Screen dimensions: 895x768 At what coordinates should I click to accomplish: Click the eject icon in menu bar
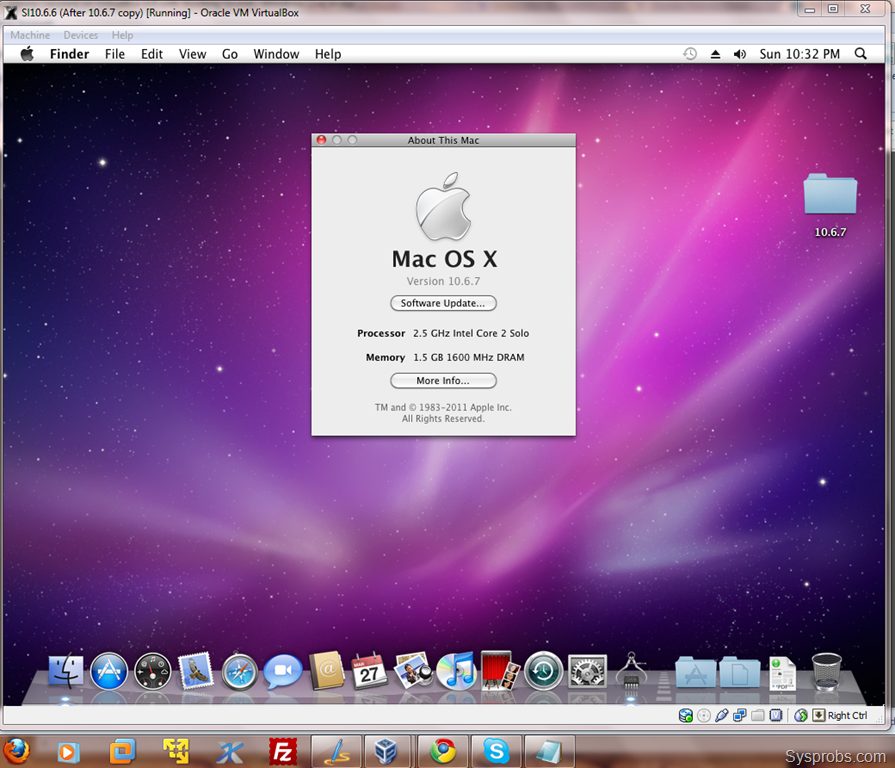pyautogui.click(x=715, y=54)
